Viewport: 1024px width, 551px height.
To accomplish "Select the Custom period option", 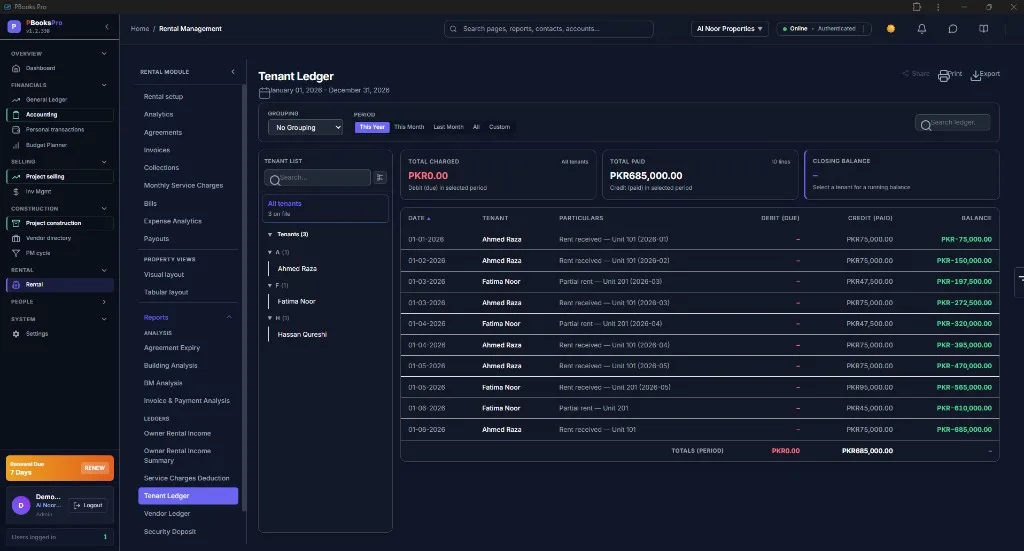I will tap(500, 127).
